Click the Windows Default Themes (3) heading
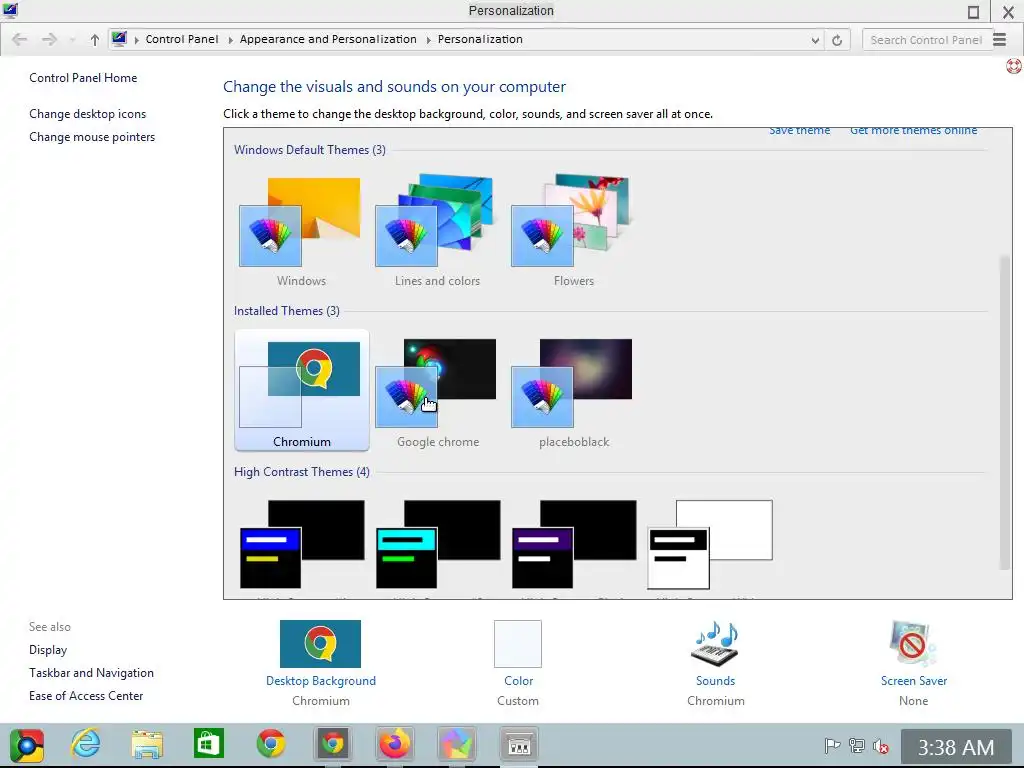 click(x=310, y=150)
